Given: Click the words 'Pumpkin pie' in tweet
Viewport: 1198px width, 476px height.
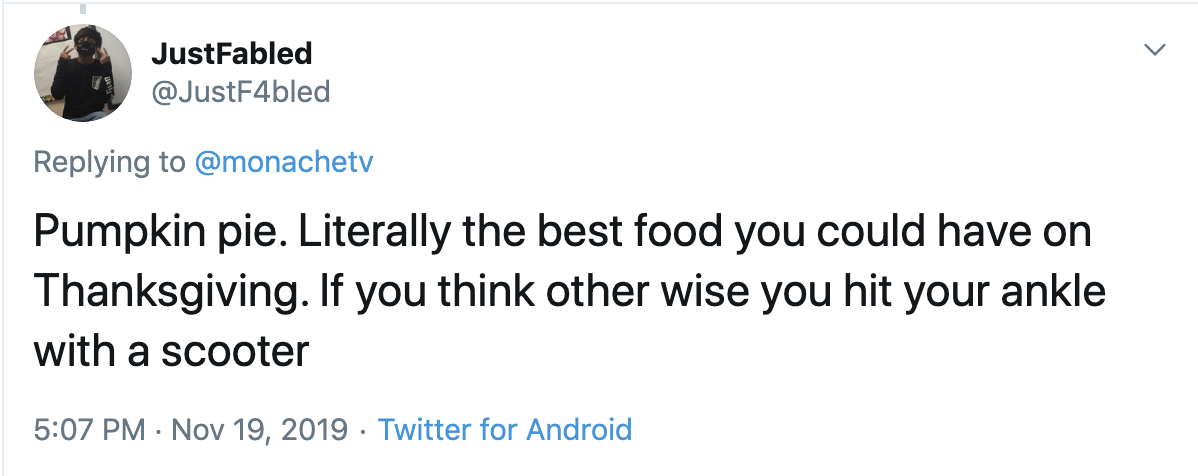Looking at the screenshot, I should click(x=135, y=233).
